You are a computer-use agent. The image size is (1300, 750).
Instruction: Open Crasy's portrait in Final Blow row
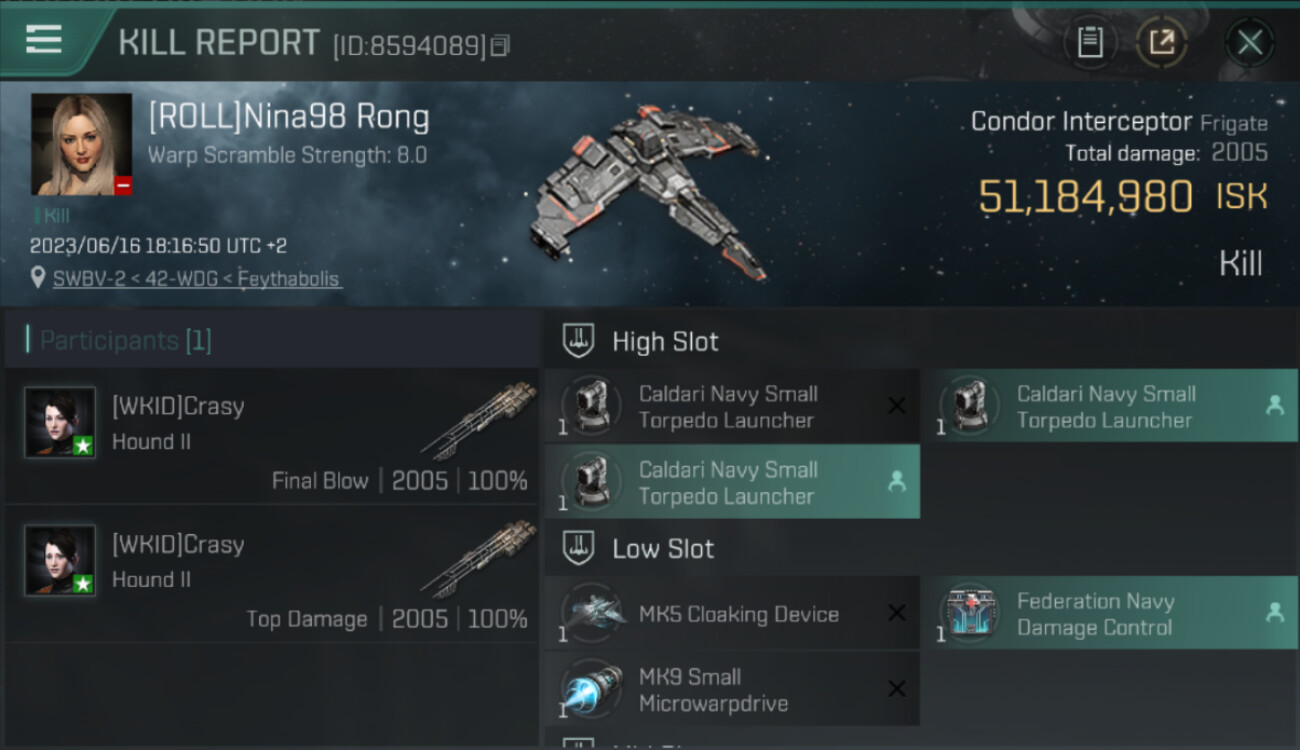point(60,422)
